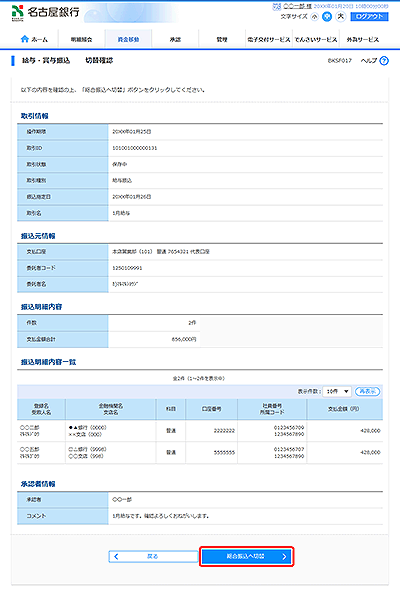Open the 承認 tab
Screen dimensions: 400x600
pos(175,39)
